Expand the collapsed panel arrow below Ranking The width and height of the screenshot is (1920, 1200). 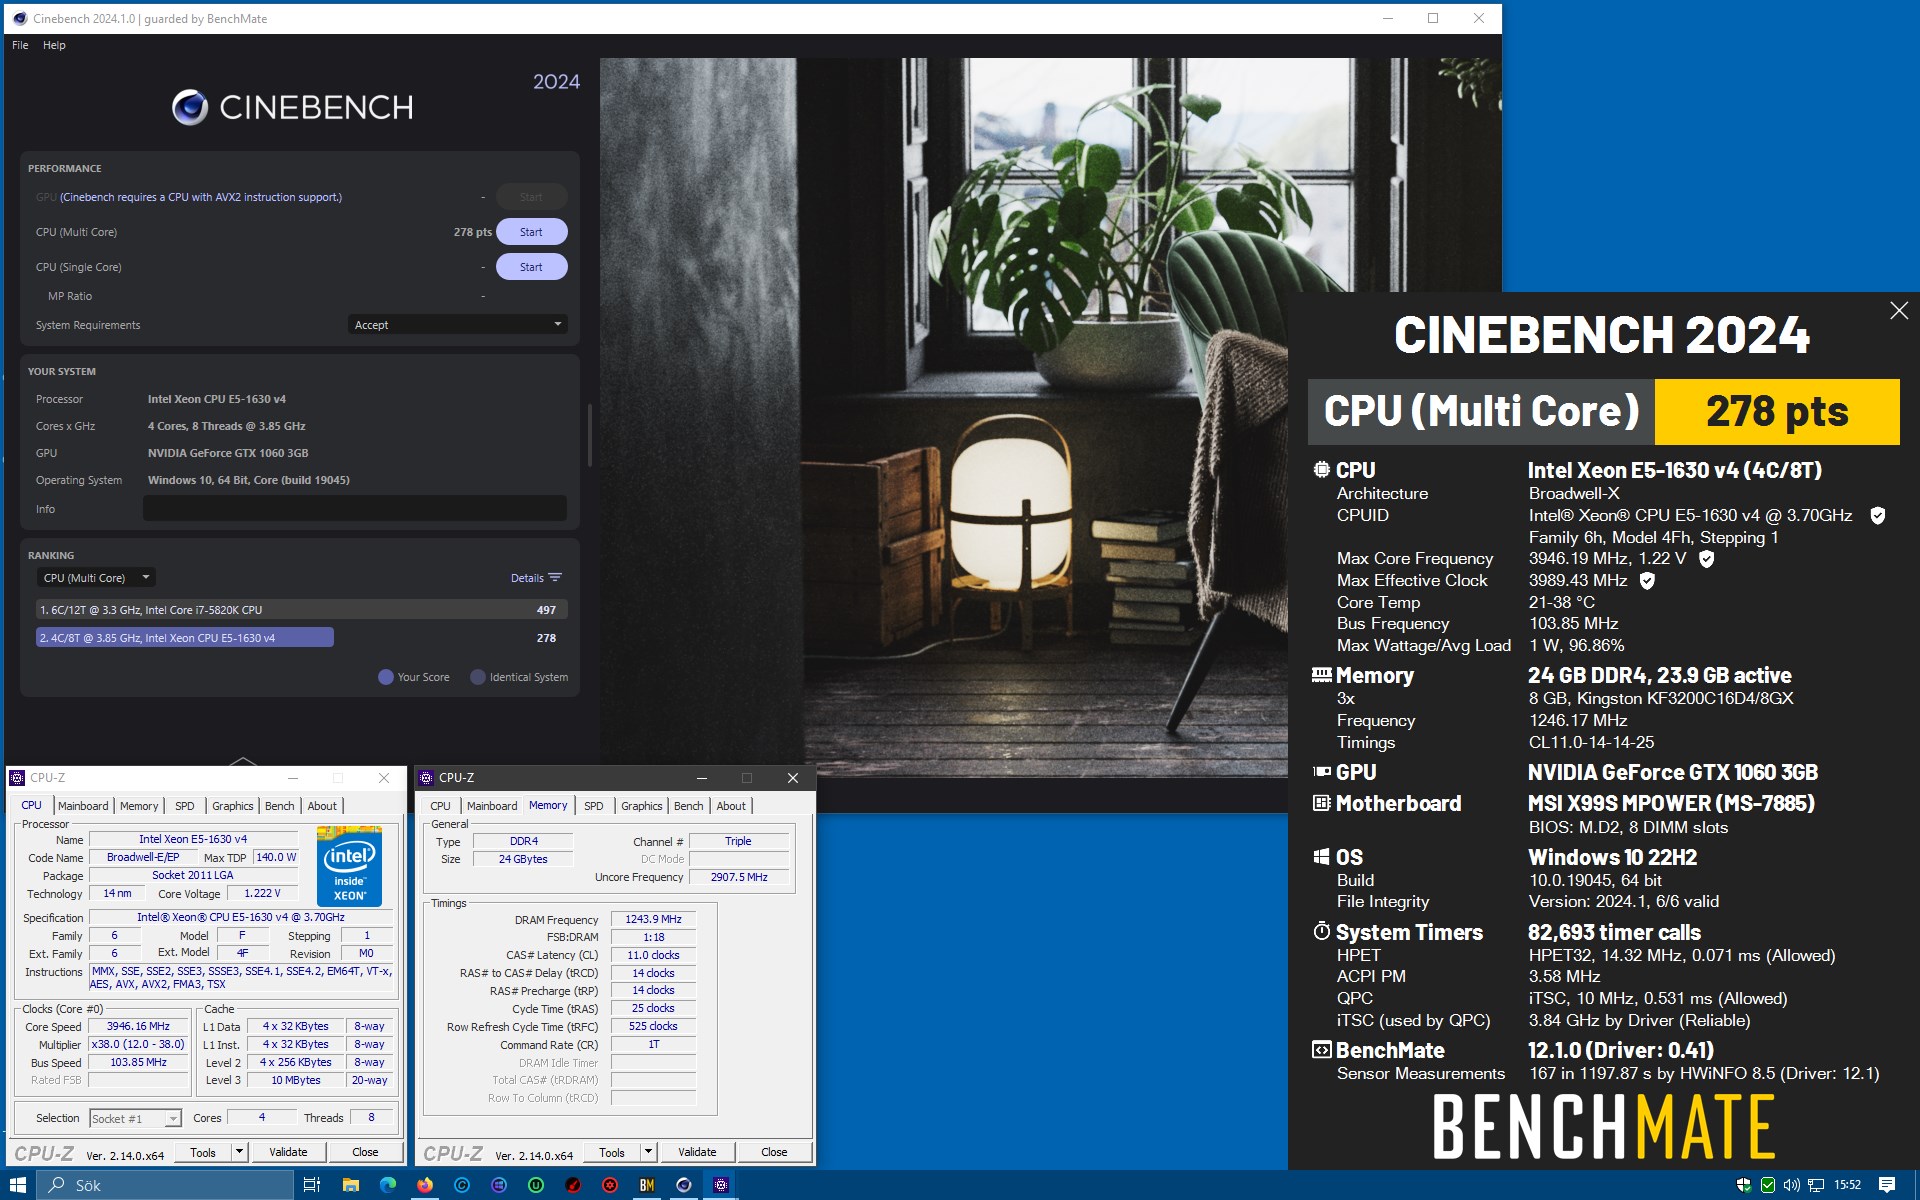(243, 761)
